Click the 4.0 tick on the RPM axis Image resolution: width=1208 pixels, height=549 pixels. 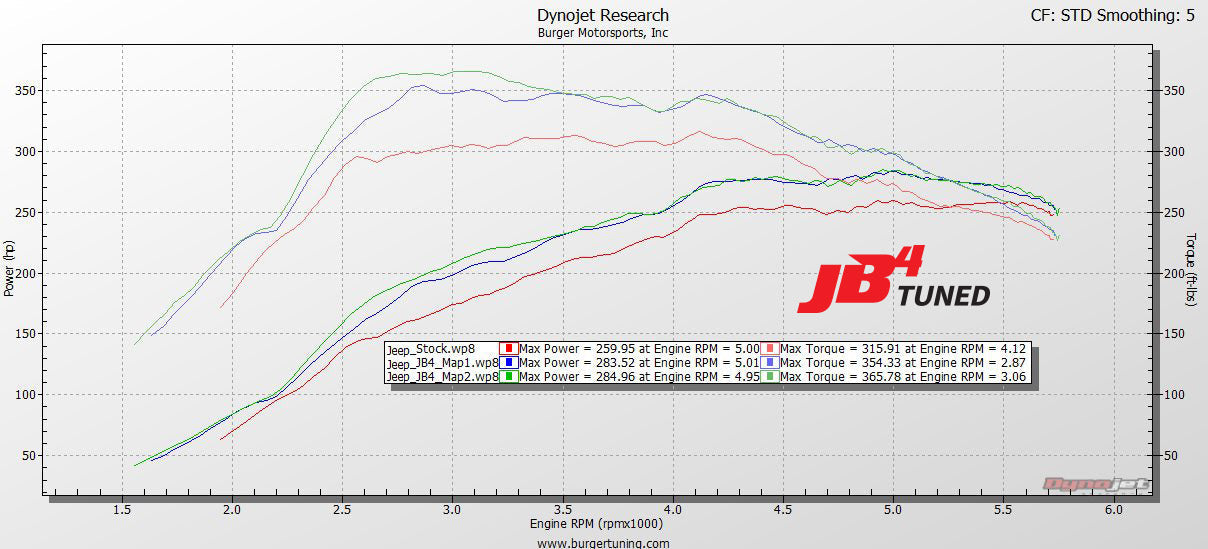point(673,509)
